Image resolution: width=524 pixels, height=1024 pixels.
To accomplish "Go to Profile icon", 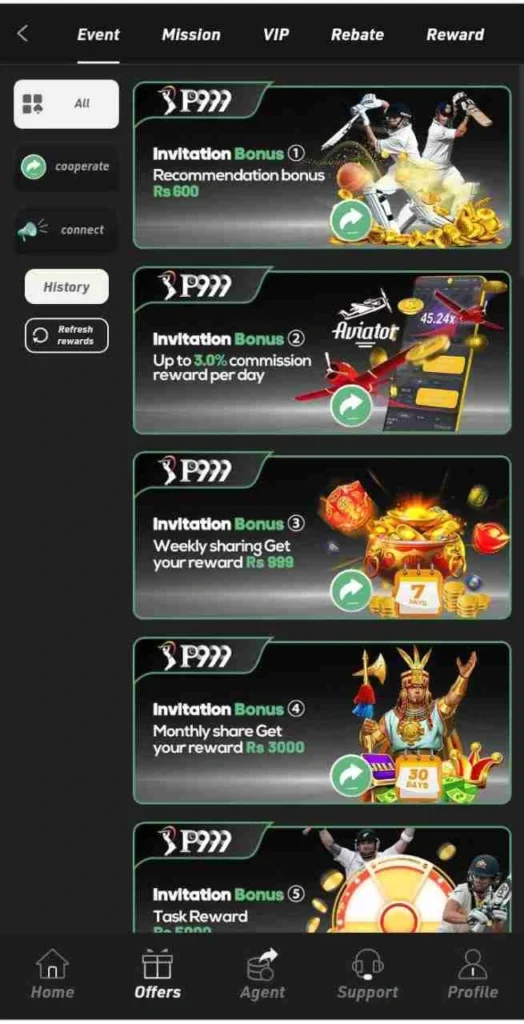I will pyautogui.click(x=472, y=964).
